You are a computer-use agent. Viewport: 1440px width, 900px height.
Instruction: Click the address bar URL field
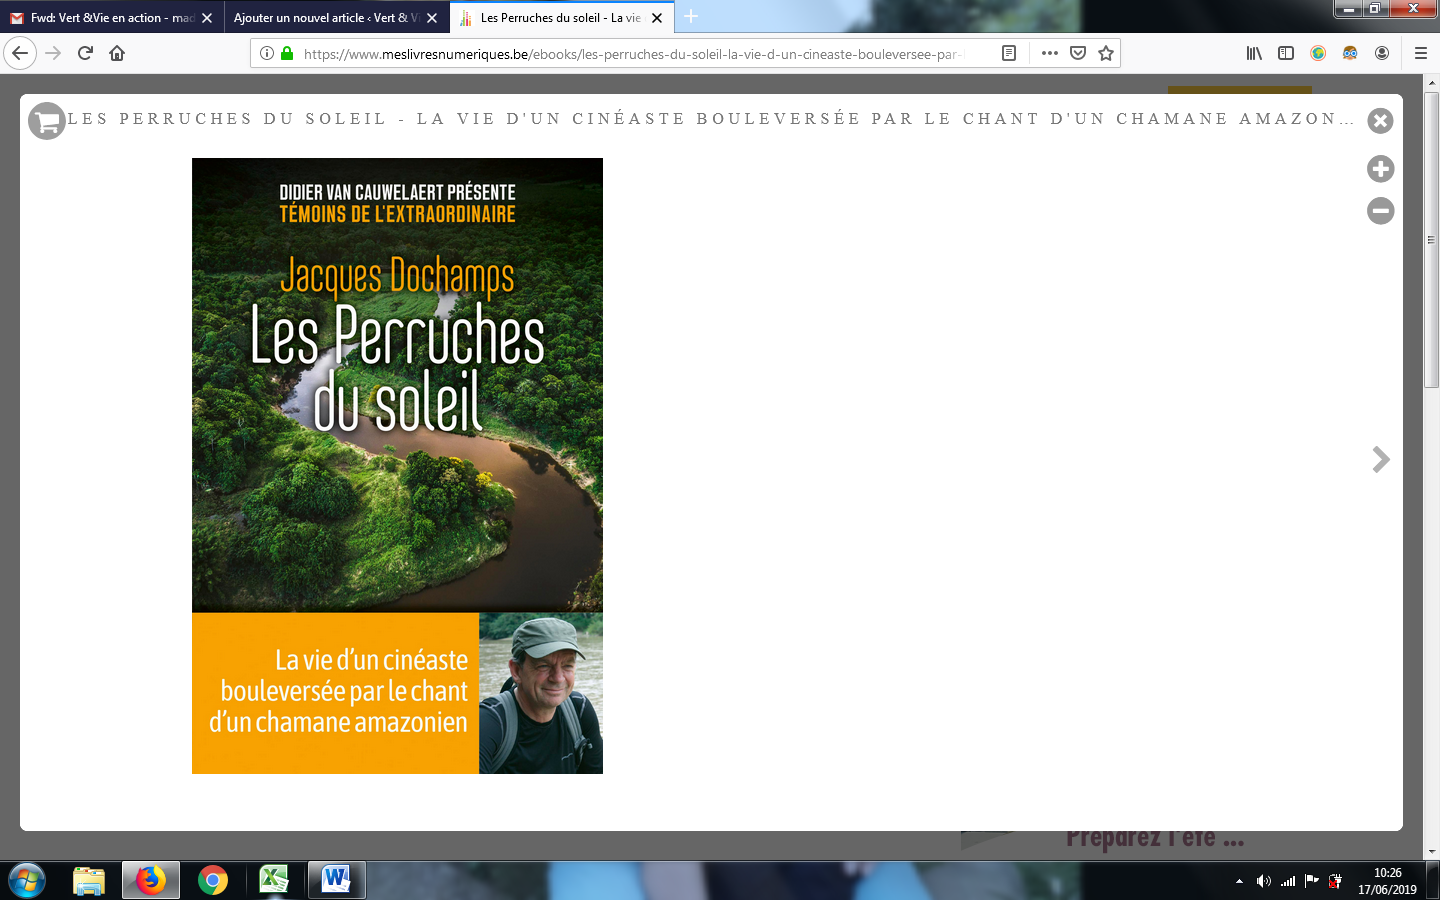(x=630, y=54)
